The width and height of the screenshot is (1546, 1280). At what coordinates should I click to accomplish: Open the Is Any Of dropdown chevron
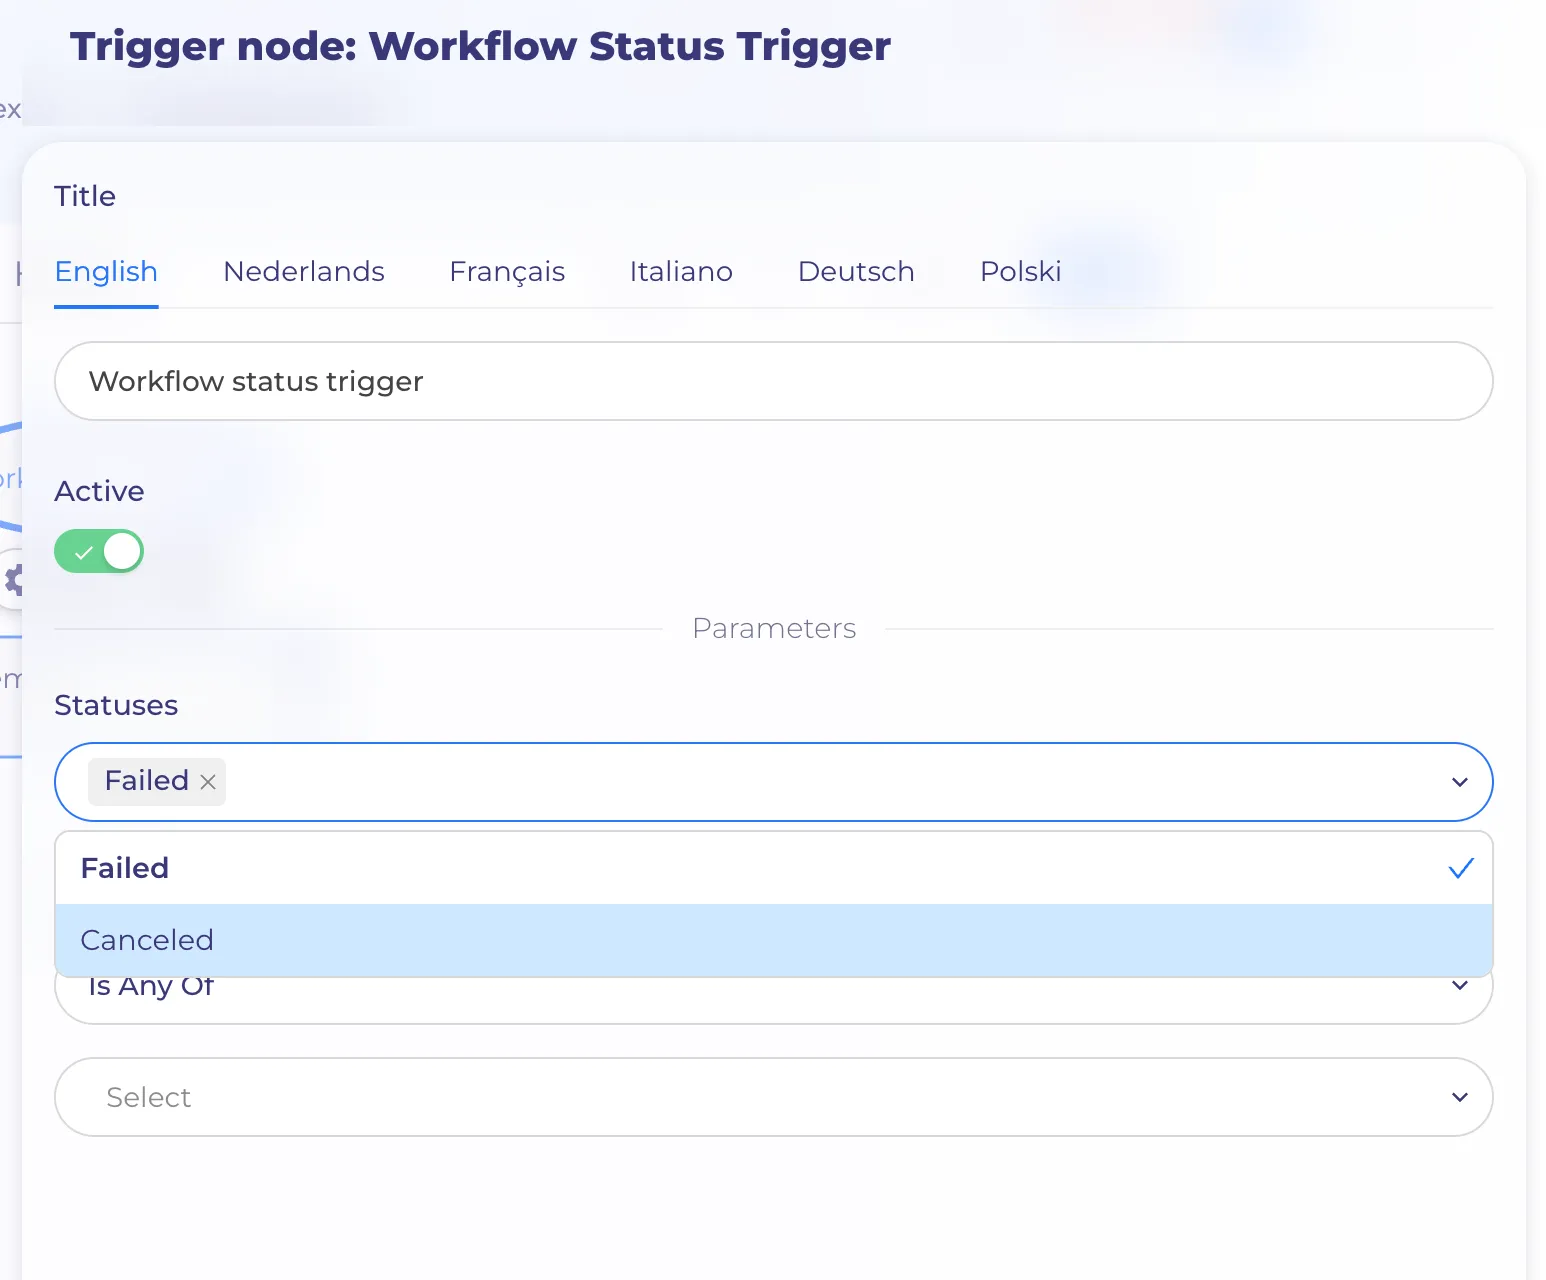(x=1459, y=986)
